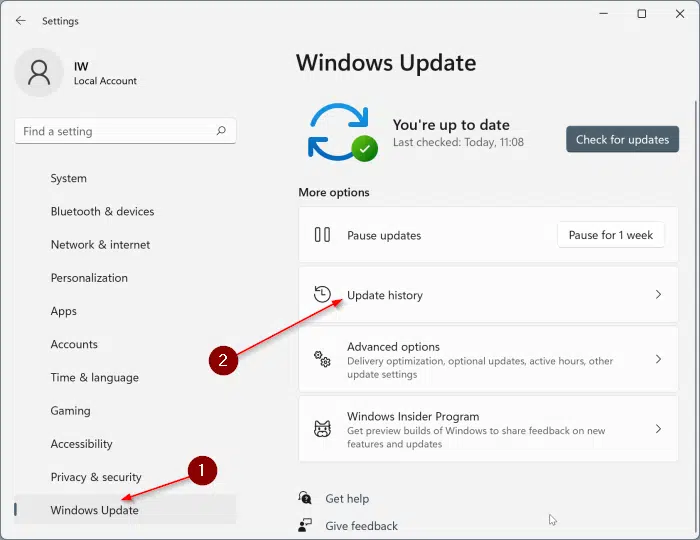This screenshot has height=540, width=700.
Task: Click the search magnifier icon
Action: point(221,131)
